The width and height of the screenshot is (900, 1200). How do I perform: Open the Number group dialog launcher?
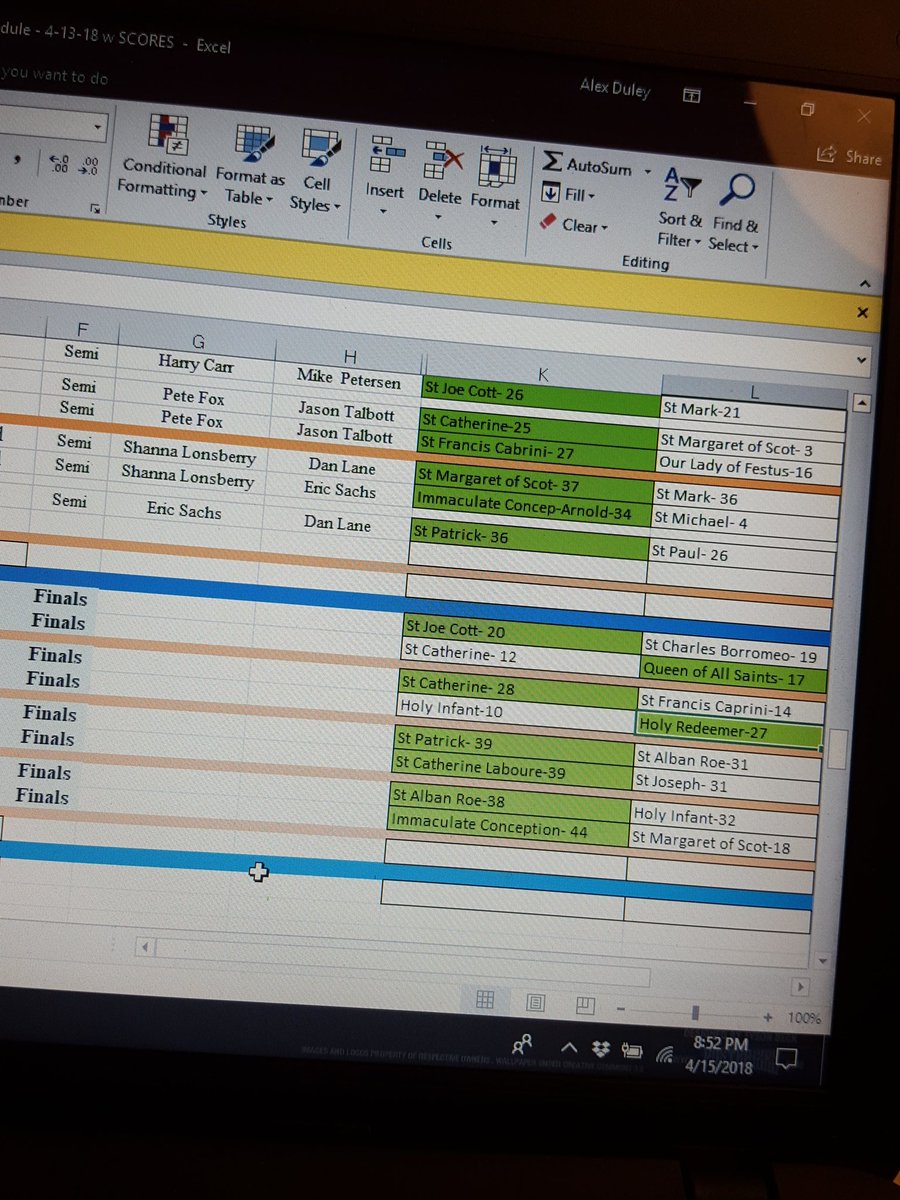96,208
